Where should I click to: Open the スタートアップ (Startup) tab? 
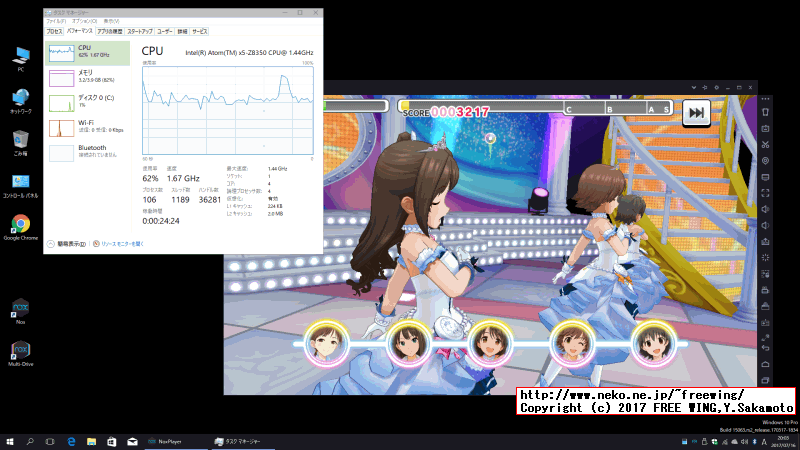click(140, 32)
